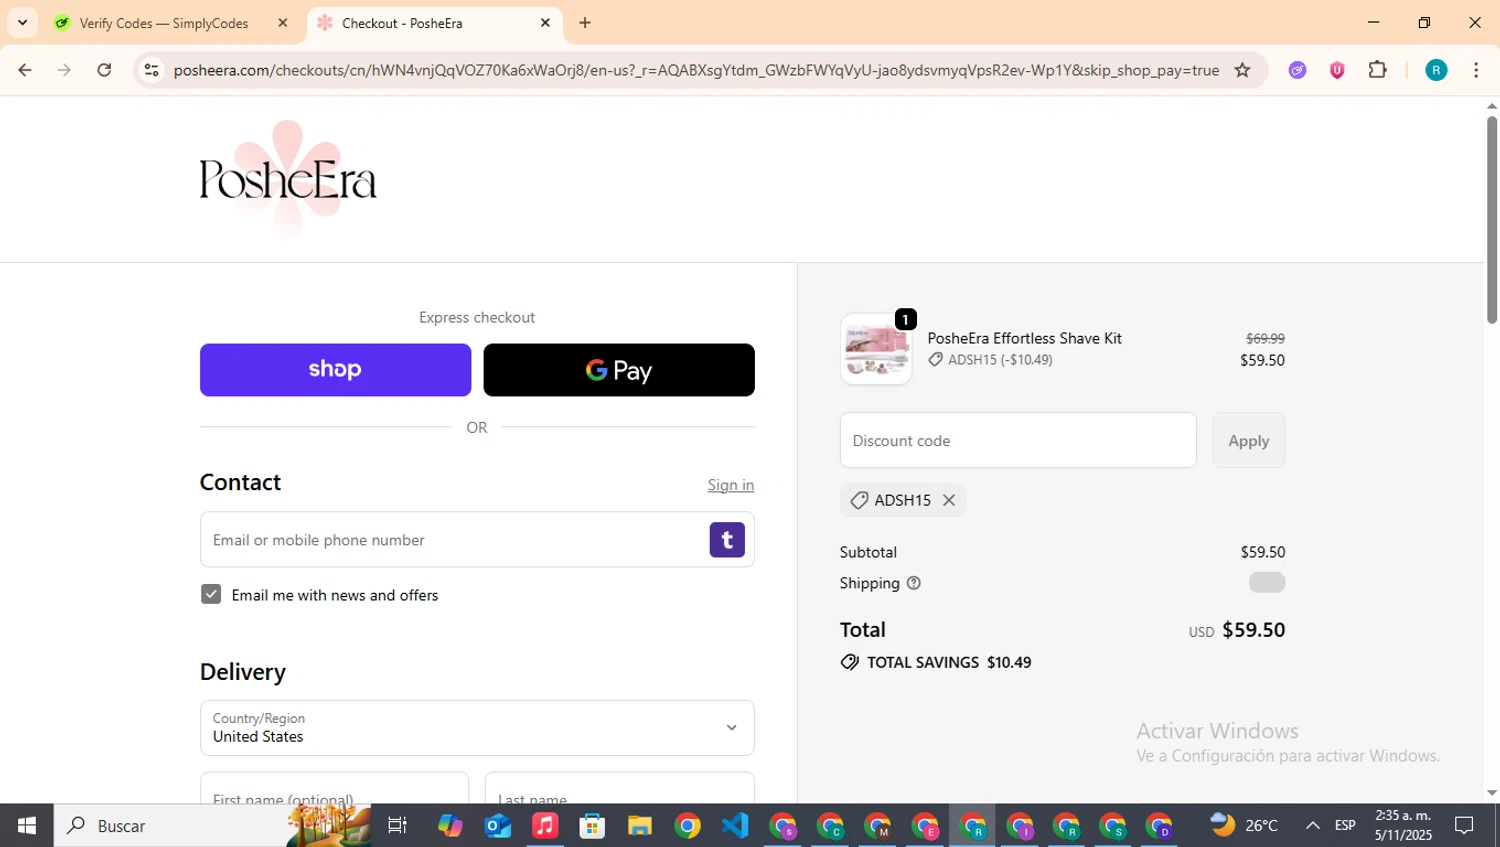Image resolution: width=1500 pixels, height=847 pixels.
Task: Expand Country/Region dropdown
Action: [477, 728]
